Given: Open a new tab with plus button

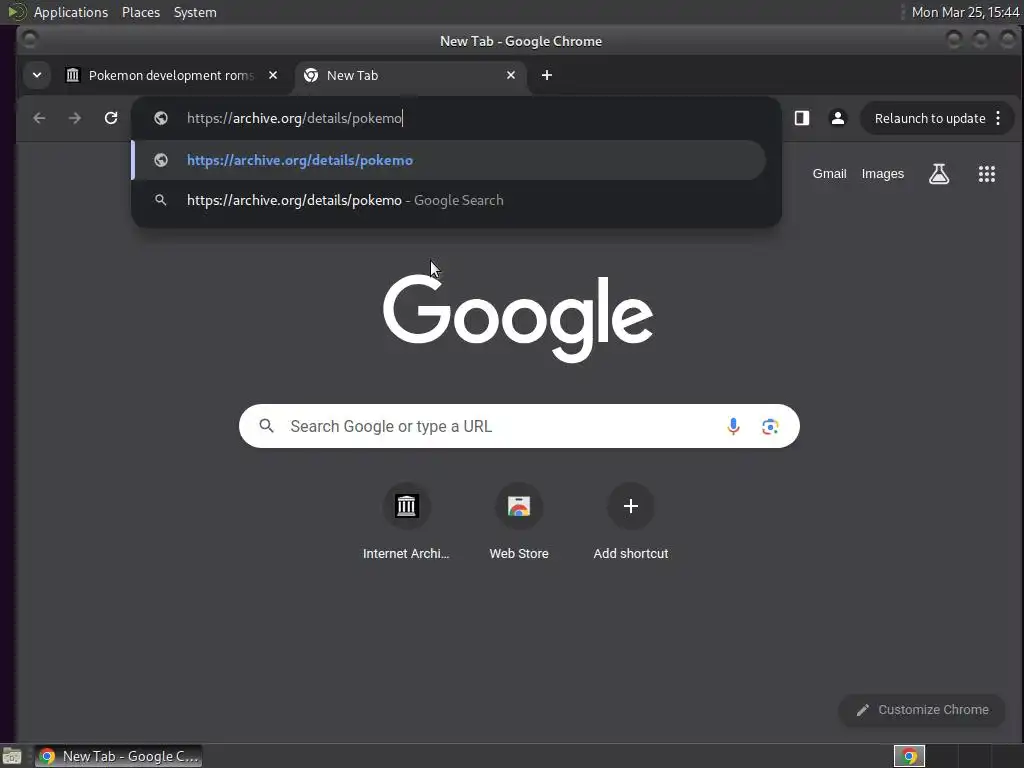Looking at the screenshot, I should [x=547, y=75].
